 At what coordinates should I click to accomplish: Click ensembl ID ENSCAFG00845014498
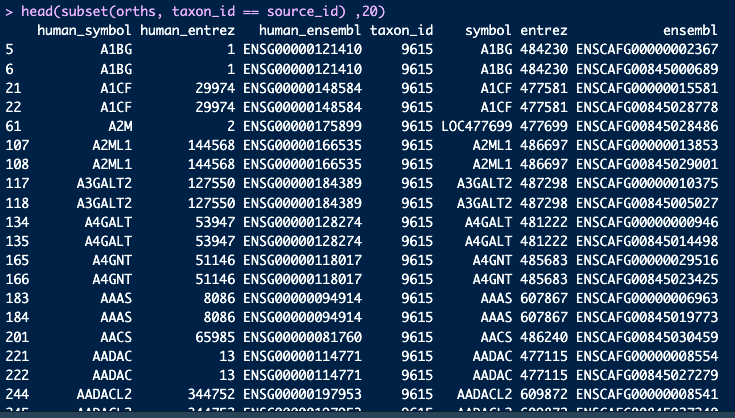[647, 241]
